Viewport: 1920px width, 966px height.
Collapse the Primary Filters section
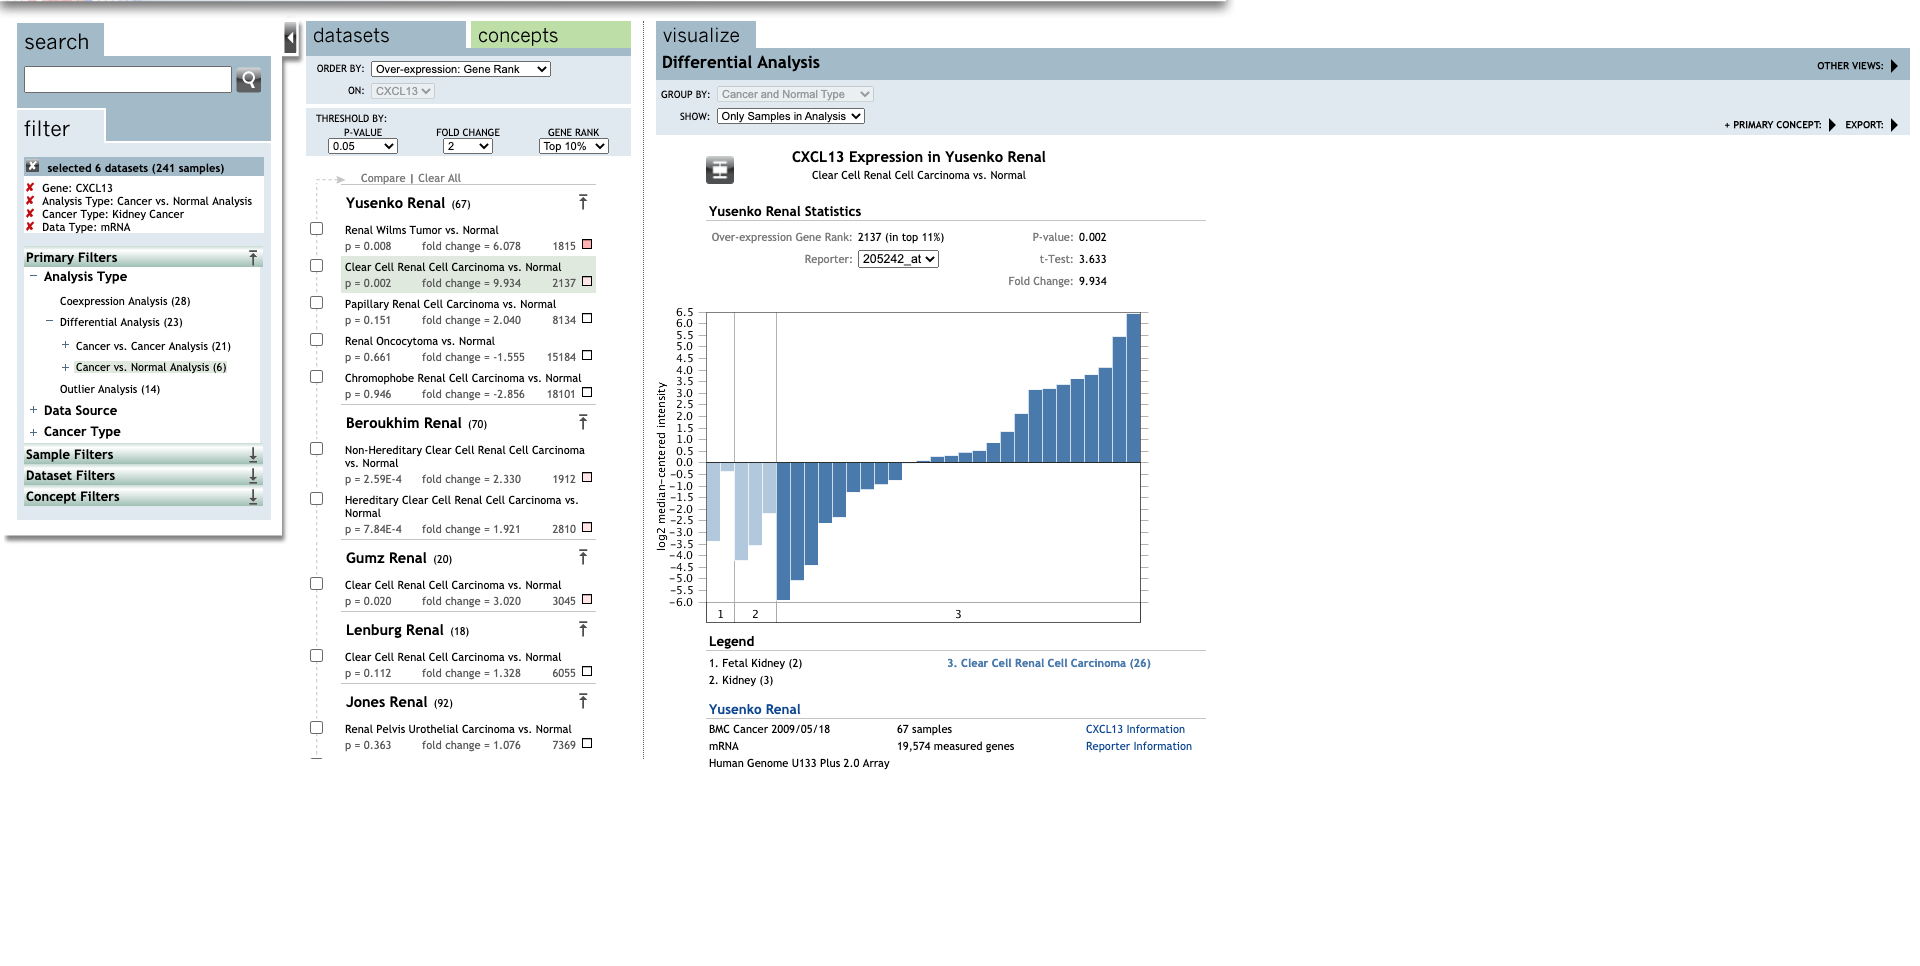pos(253,258)
